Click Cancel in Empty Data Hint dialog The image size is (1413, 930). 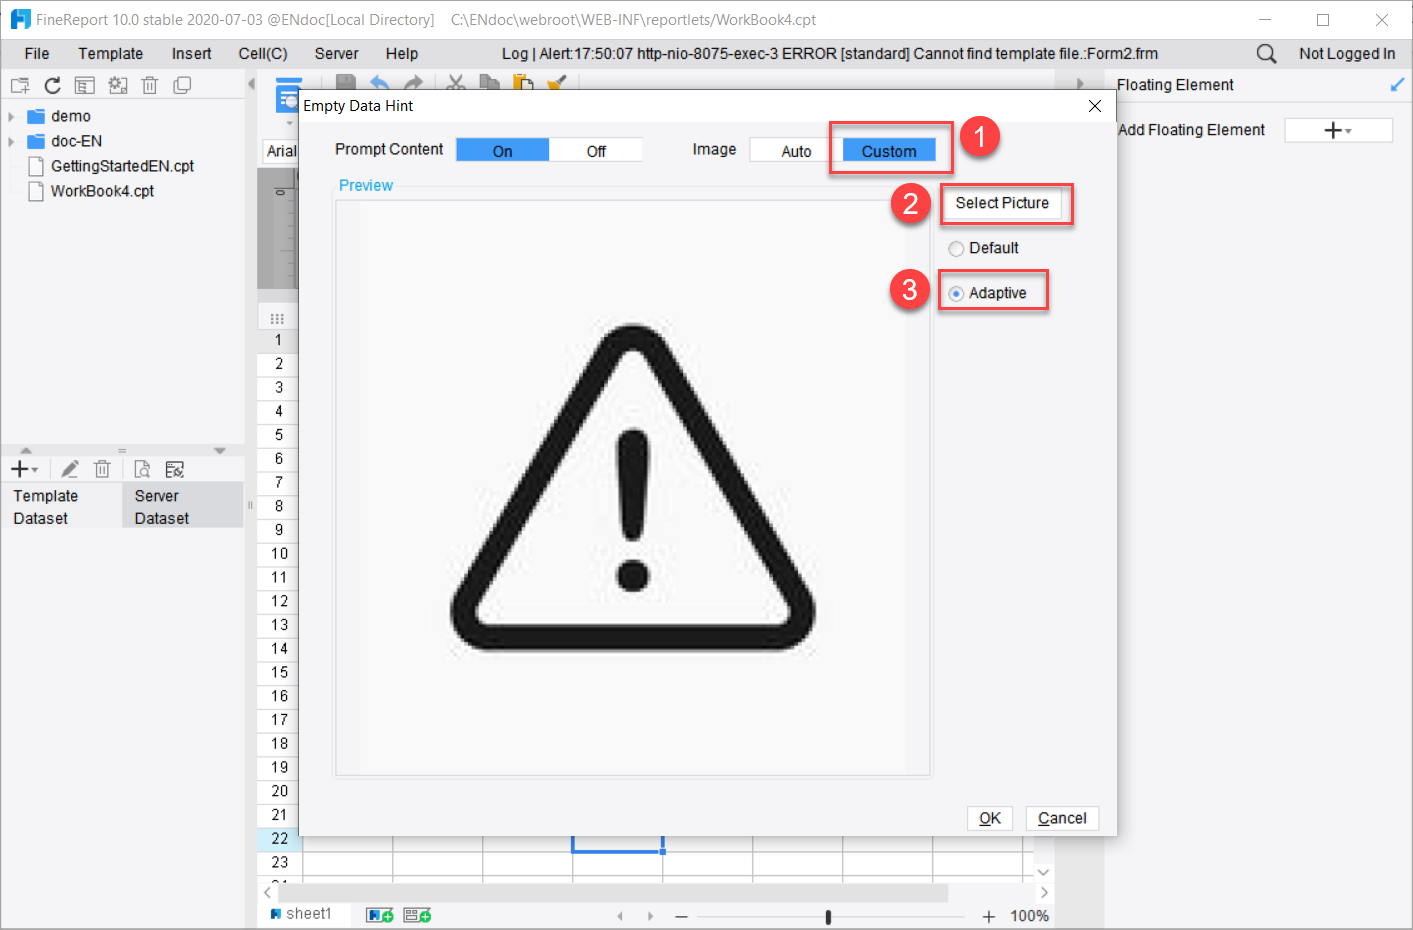pyautogui.click(x=1062, y=818)
